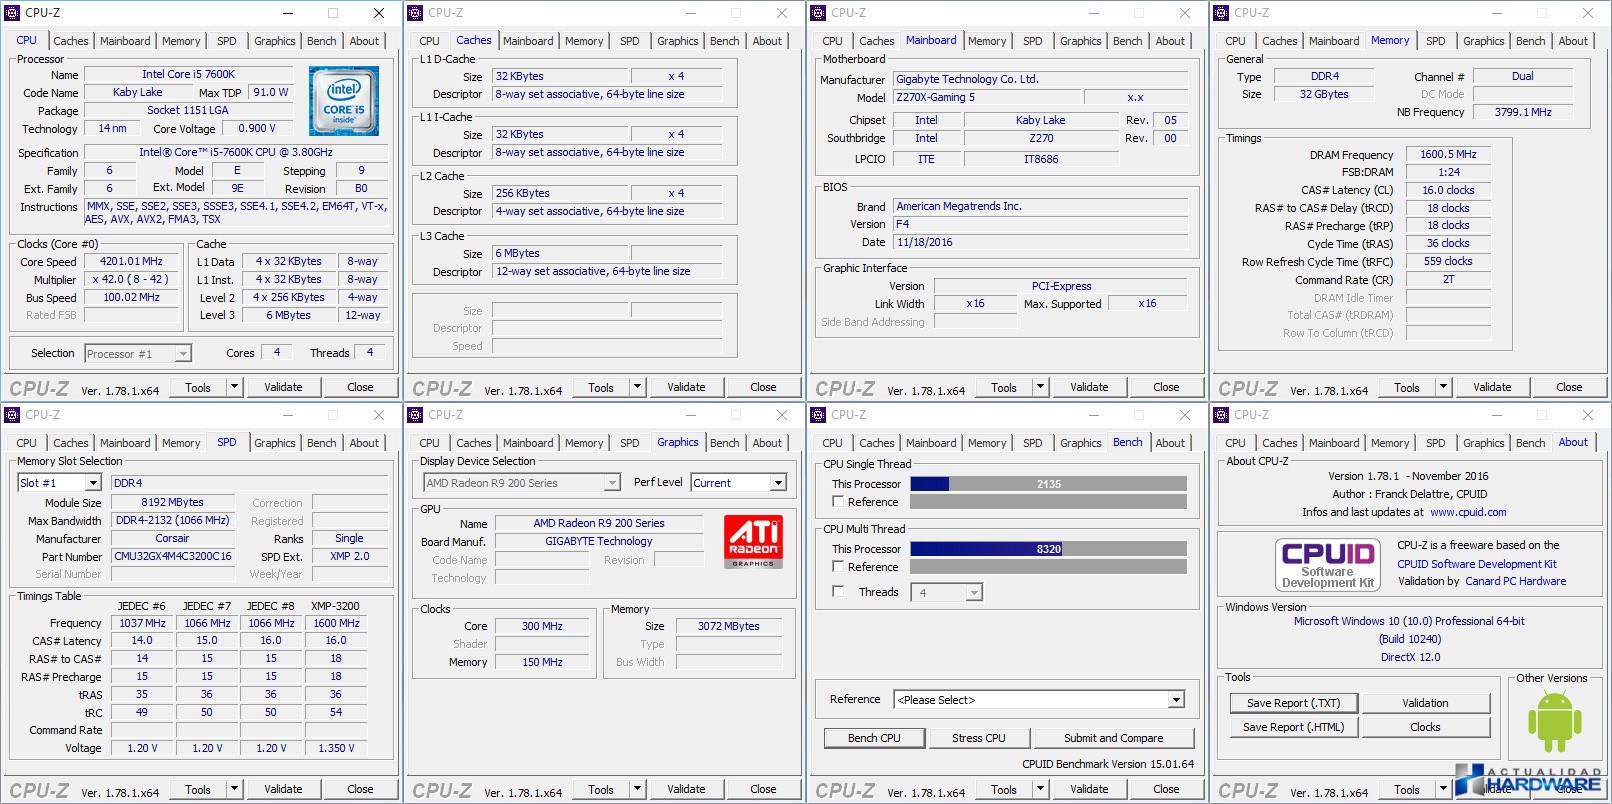Open the Slot #1 memory slot dropdown
Viewport: 1612px width, 804px height.
click(x=60, y=483)
